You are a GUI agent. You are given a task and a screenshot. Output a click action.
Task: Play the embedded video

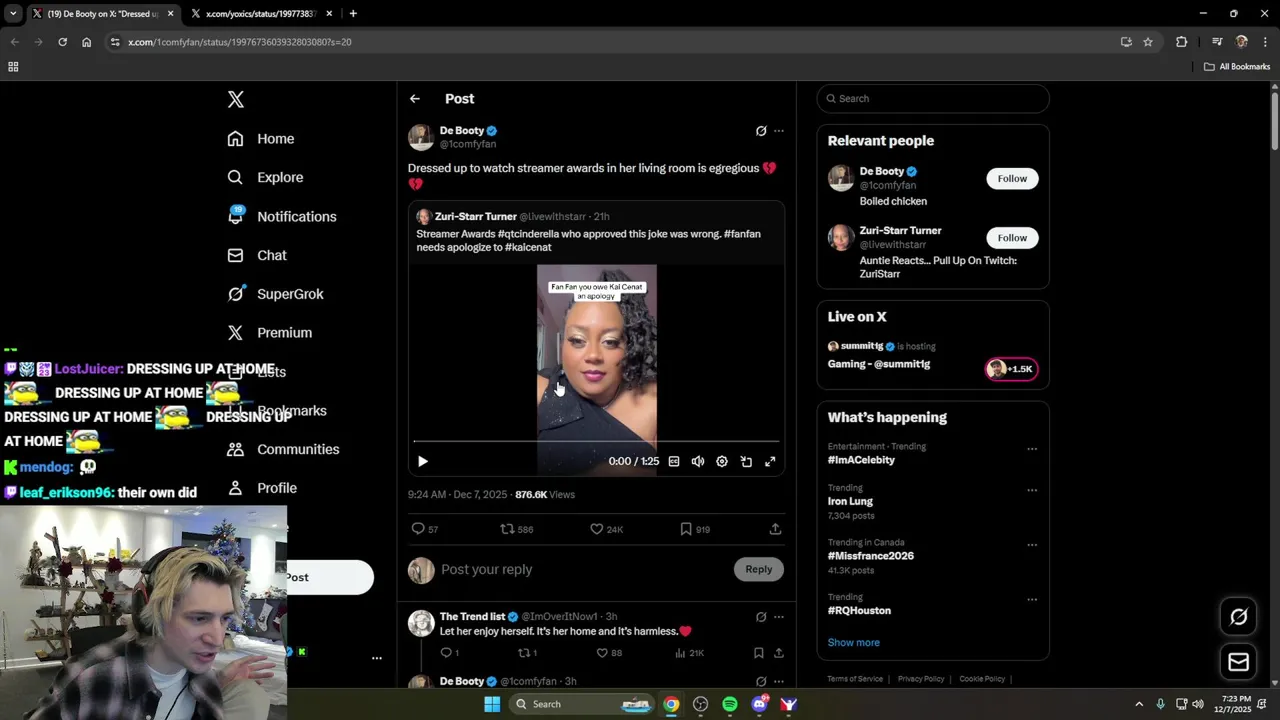tap(423, 461)
